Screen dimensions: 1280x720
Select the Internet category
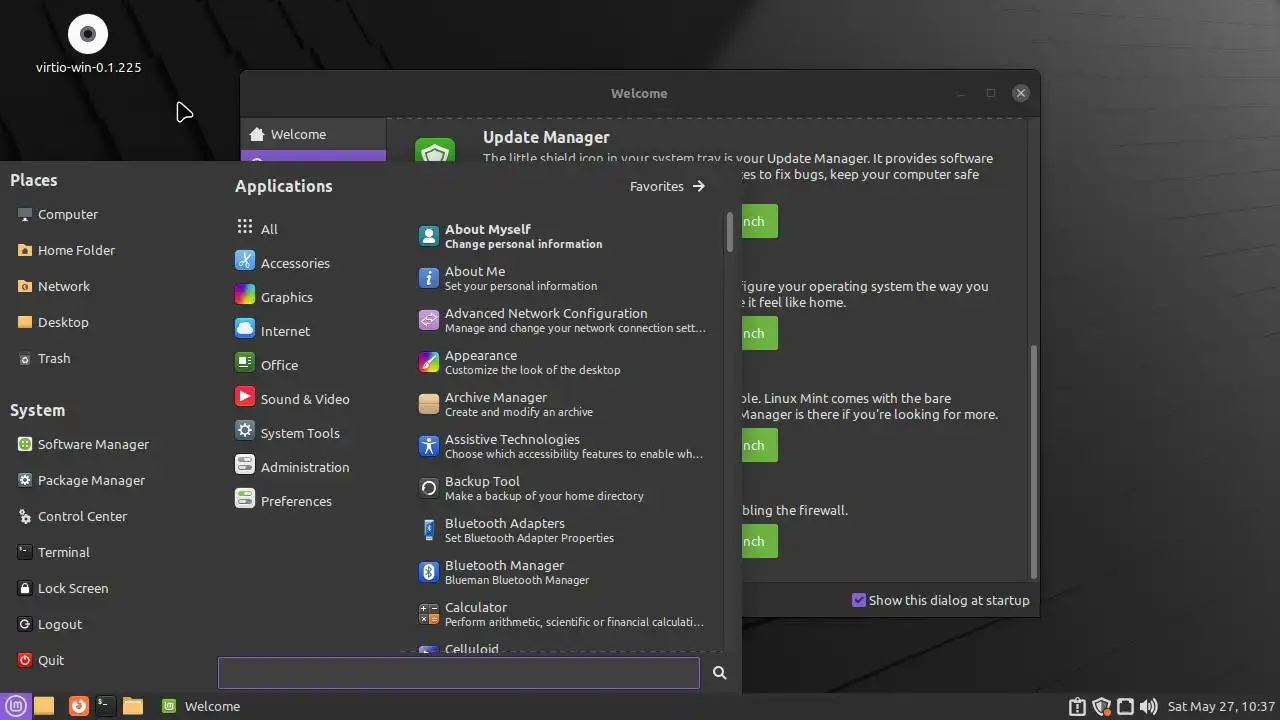tap(272, 330)
